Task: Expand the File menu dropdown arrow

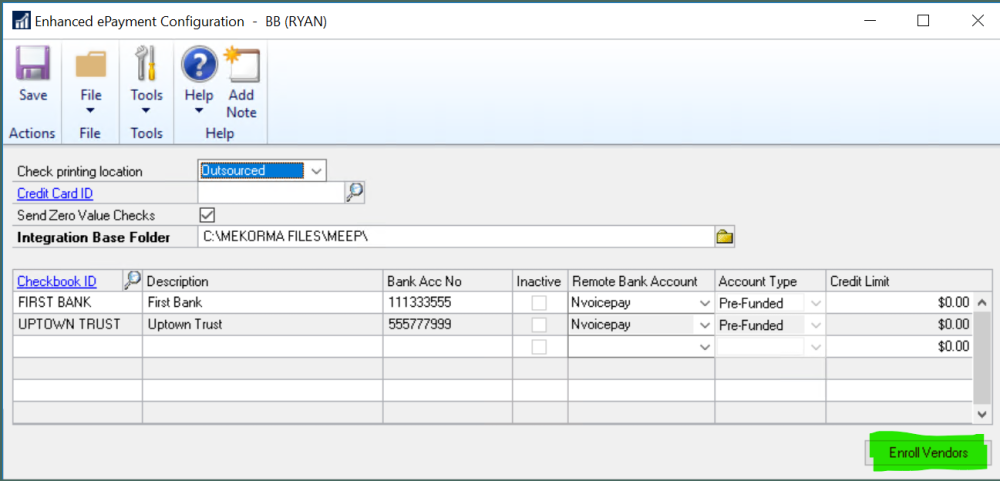Action: (91, 111)
